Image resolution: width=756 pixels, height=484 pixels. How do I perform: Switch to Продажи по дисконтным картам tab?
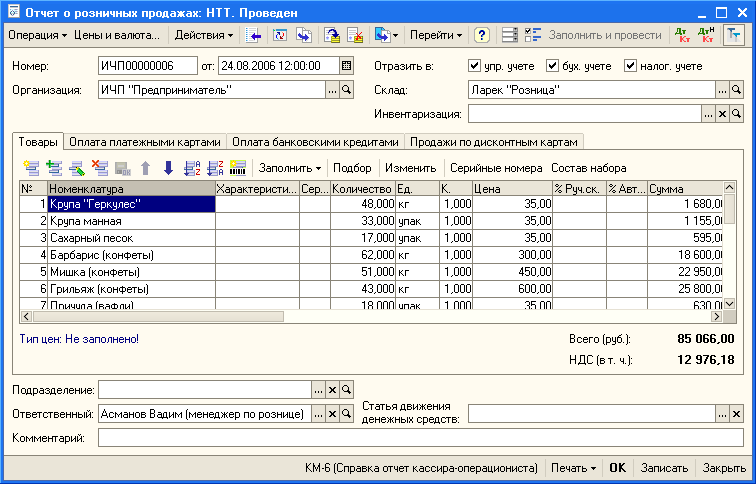[x=494, y=142]
